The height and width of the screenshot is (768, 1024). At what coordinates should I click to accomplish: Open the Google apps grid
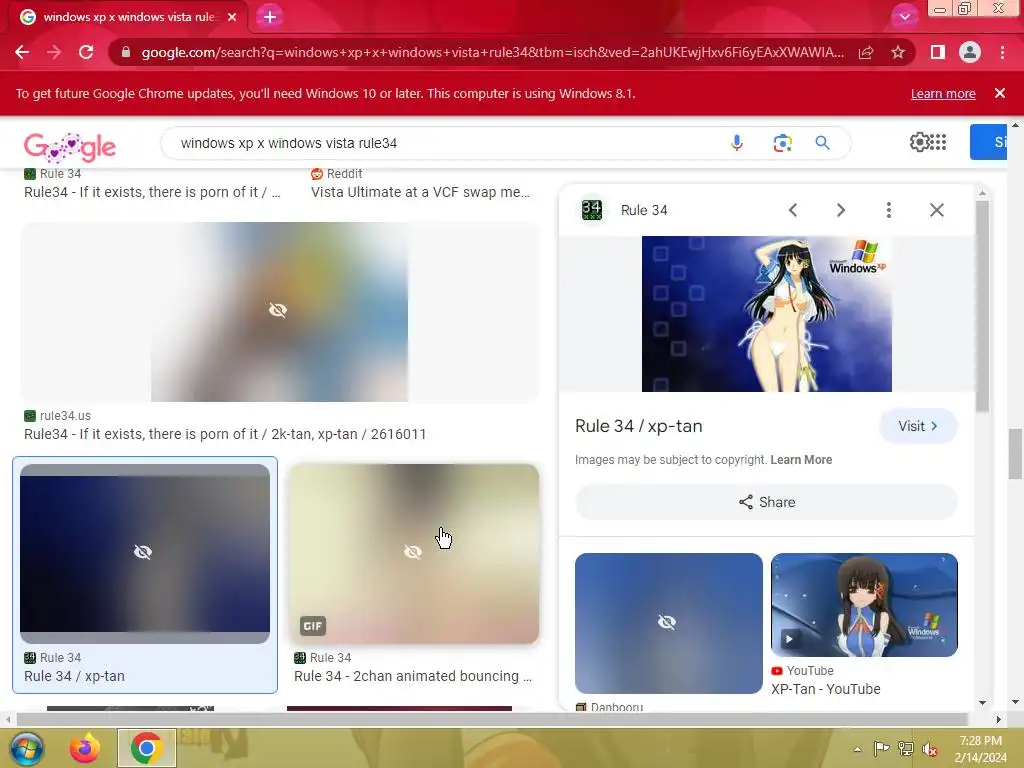tap(938, 142)
